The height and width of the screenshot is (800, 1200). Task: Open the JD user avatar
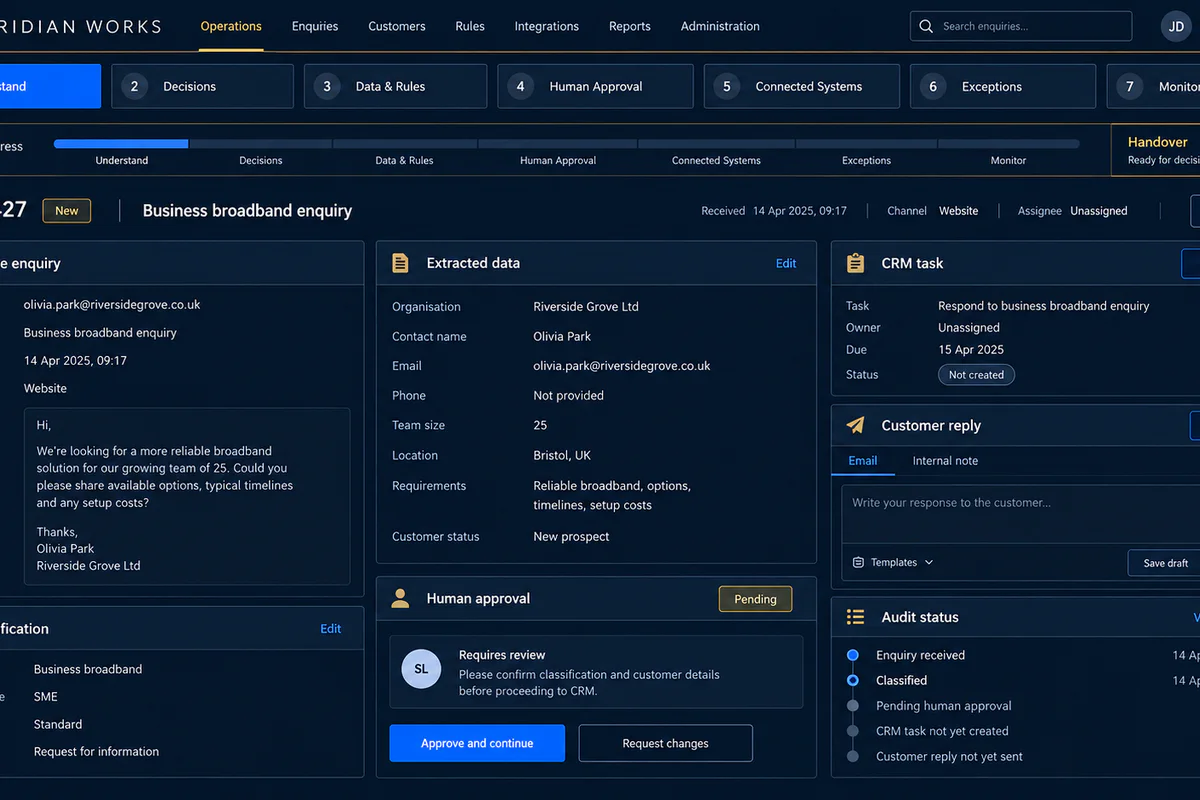pos(1177,27)
